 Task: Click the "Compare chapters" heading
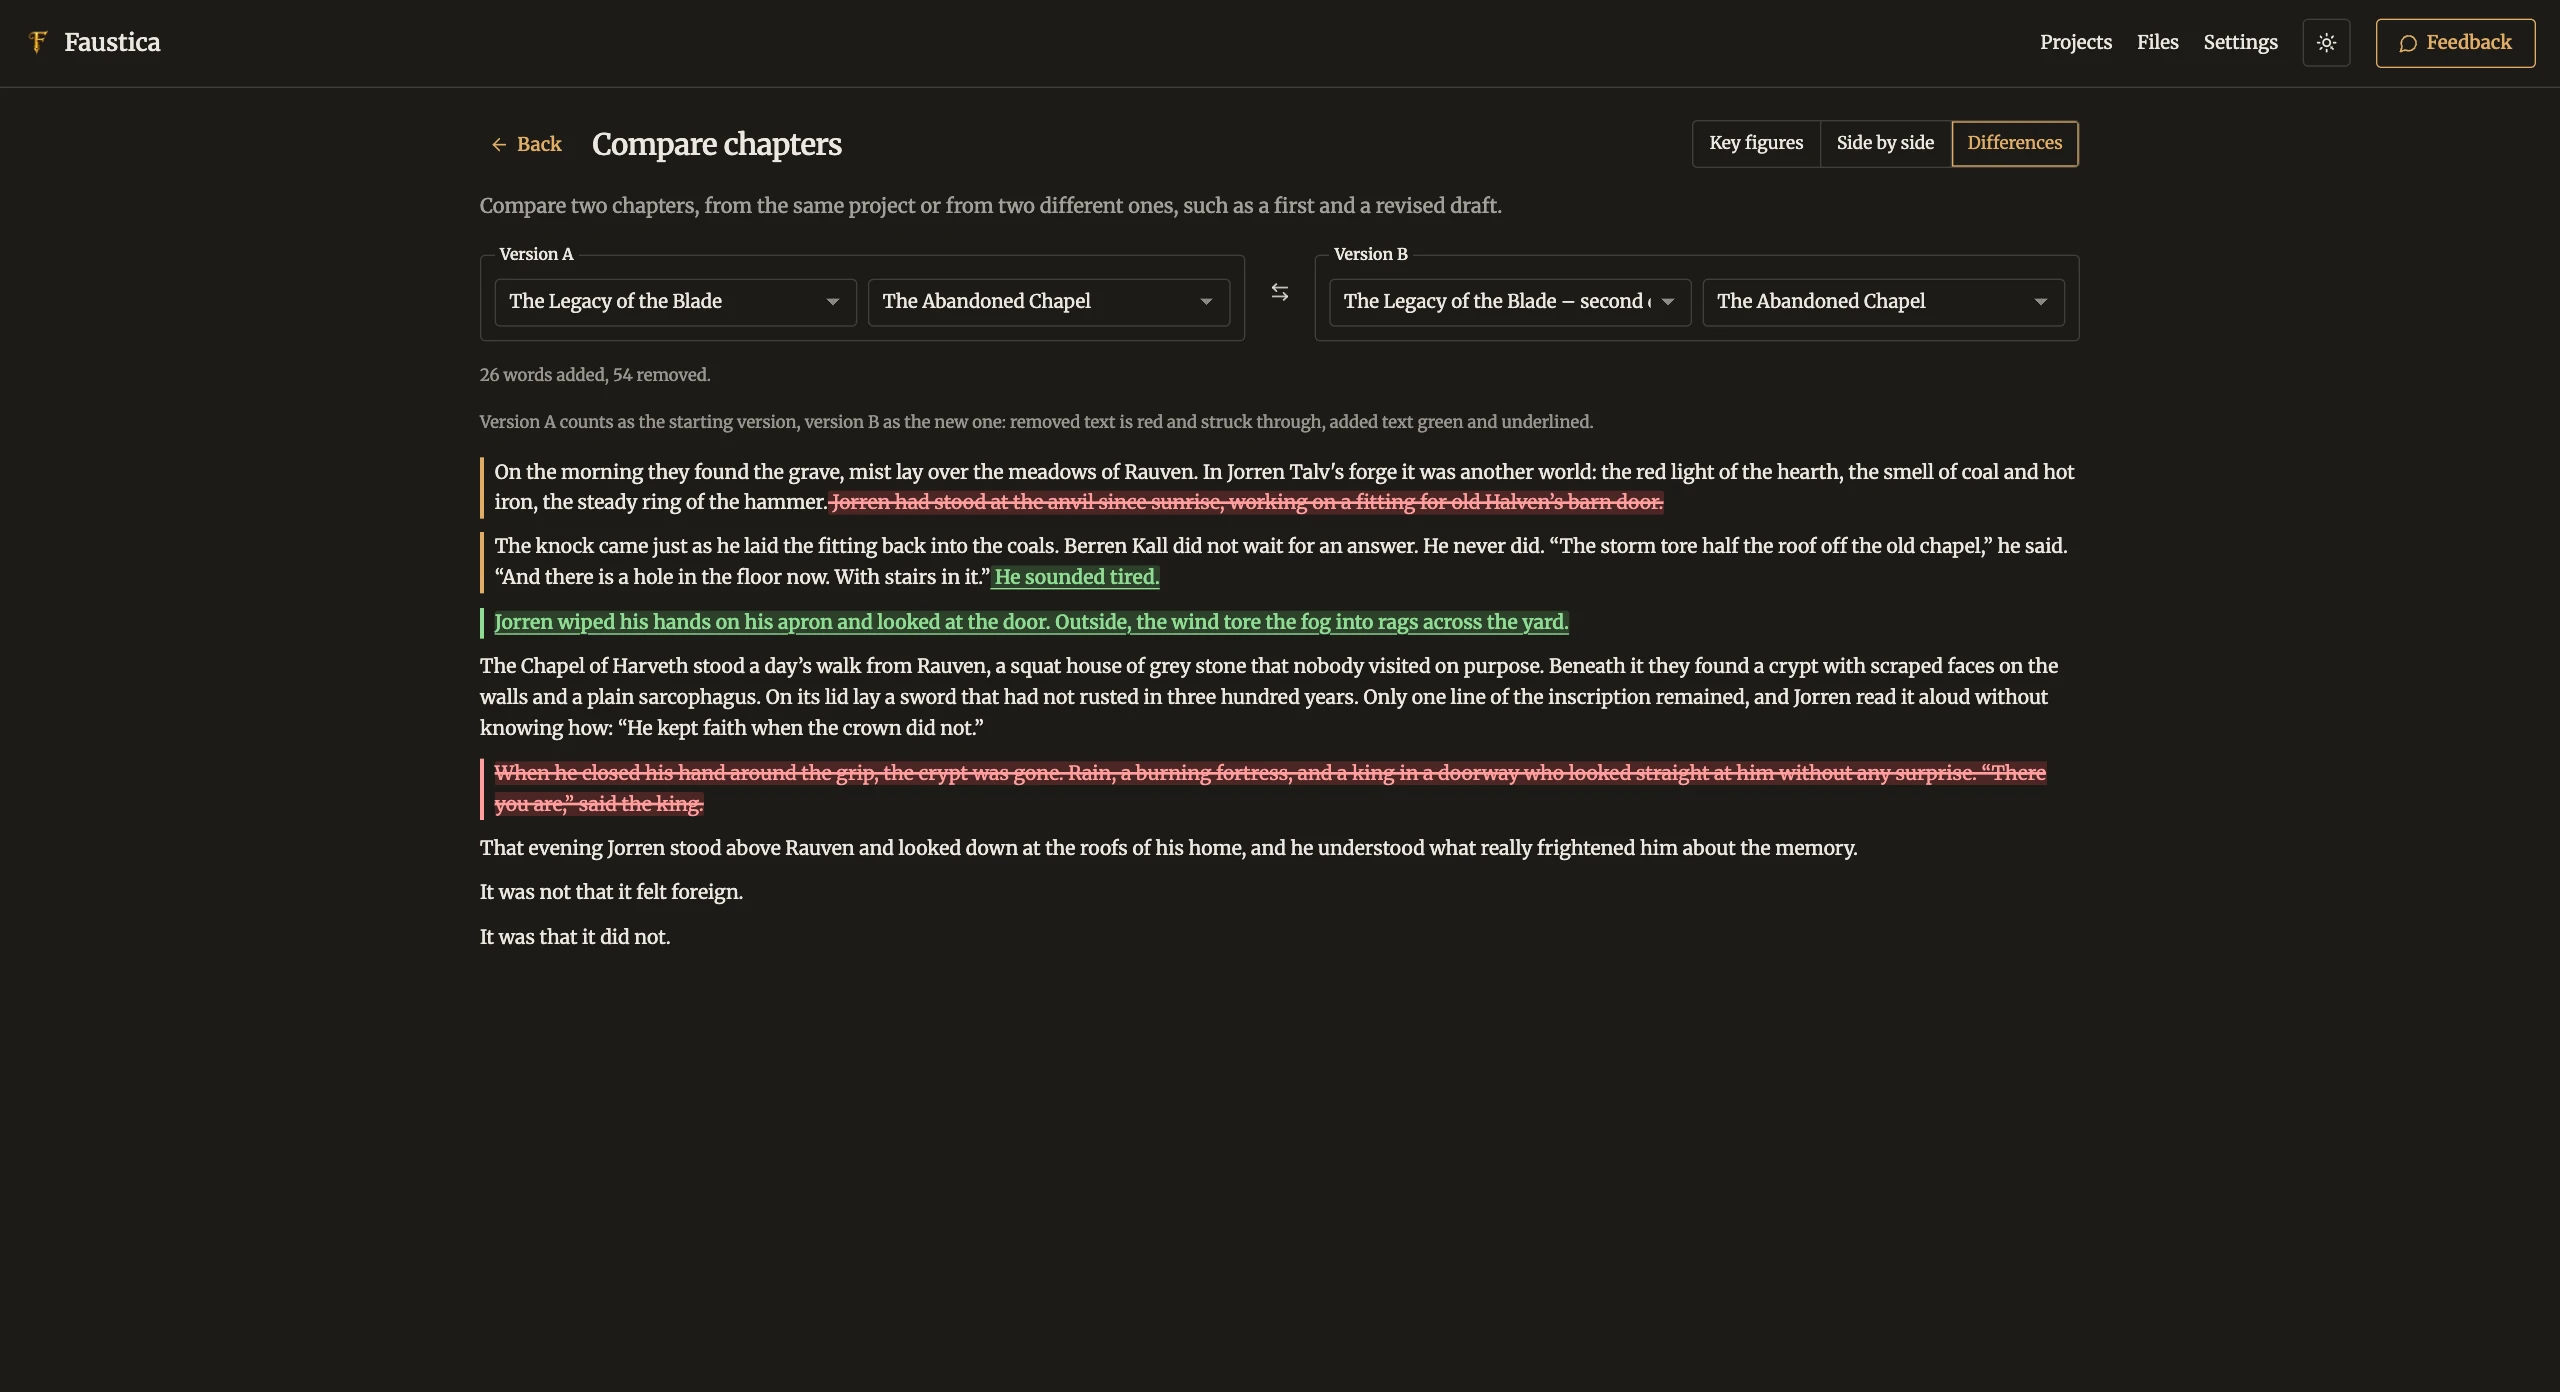(x=717, y=144)
